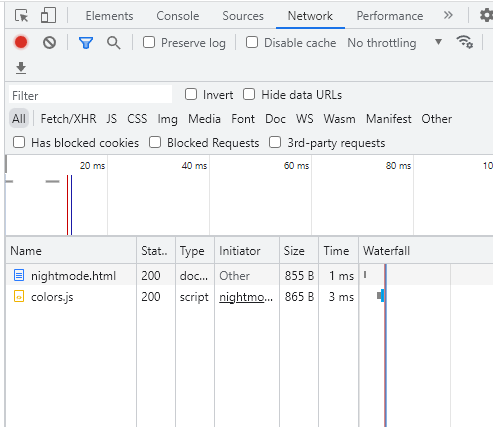Switch to the Console tab
493x427 pixels.
(x=178, y=16)
